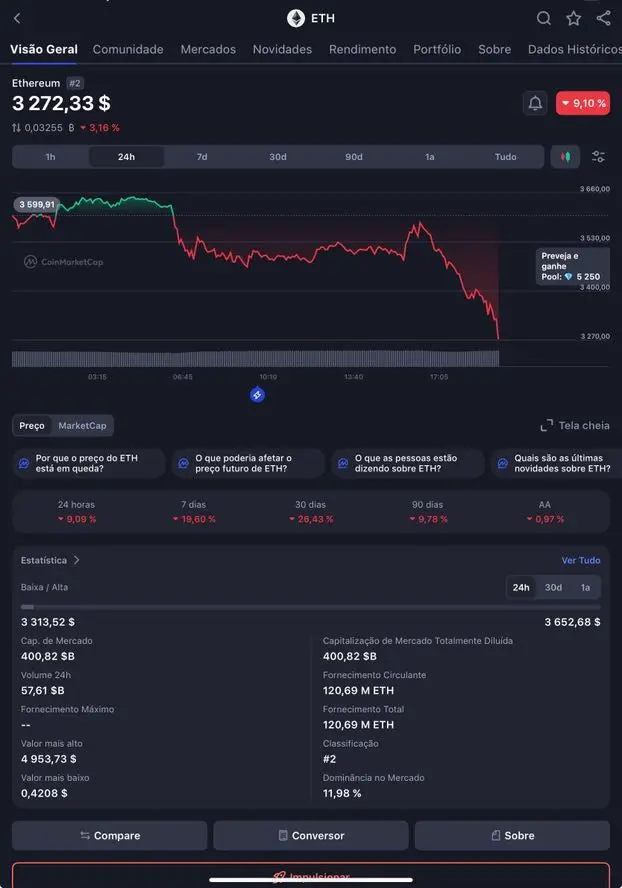Open chart settings sliders icon
The image size is (622, 888).
(598, 157)
